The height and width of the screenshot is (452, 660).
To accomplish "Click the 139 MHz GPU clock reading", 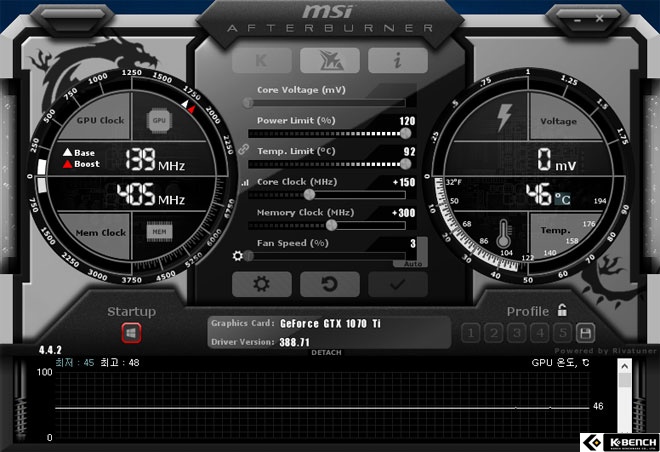I will pyautogui.click(x=155, y=160).
